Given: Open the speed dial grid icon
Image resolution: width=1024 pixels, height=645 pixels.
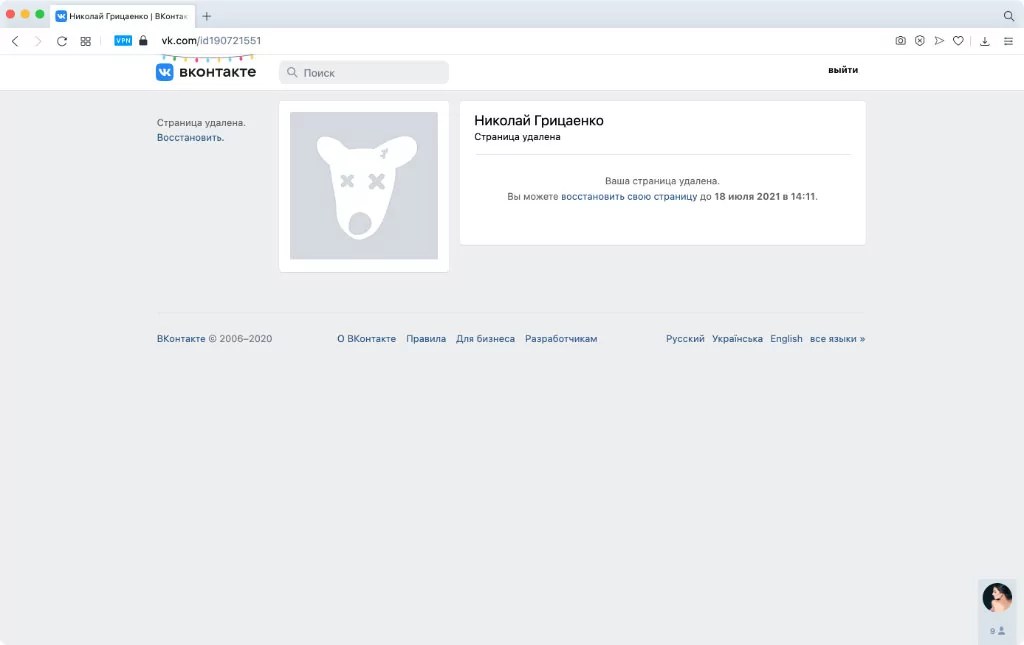Looking at the screenshot, I should (x=86, y=41).
